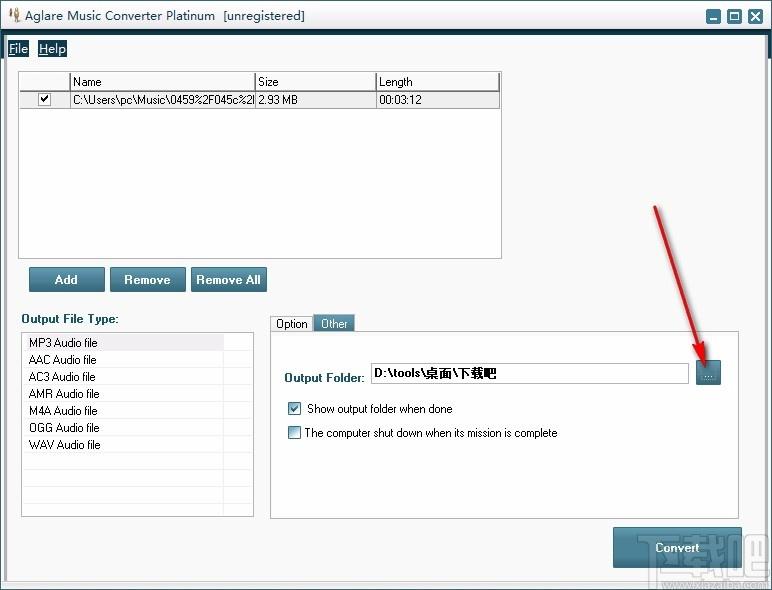The height and width of the screenshot is (590, 772).
Task: Click the Output Folder path field
Action: 529,373
